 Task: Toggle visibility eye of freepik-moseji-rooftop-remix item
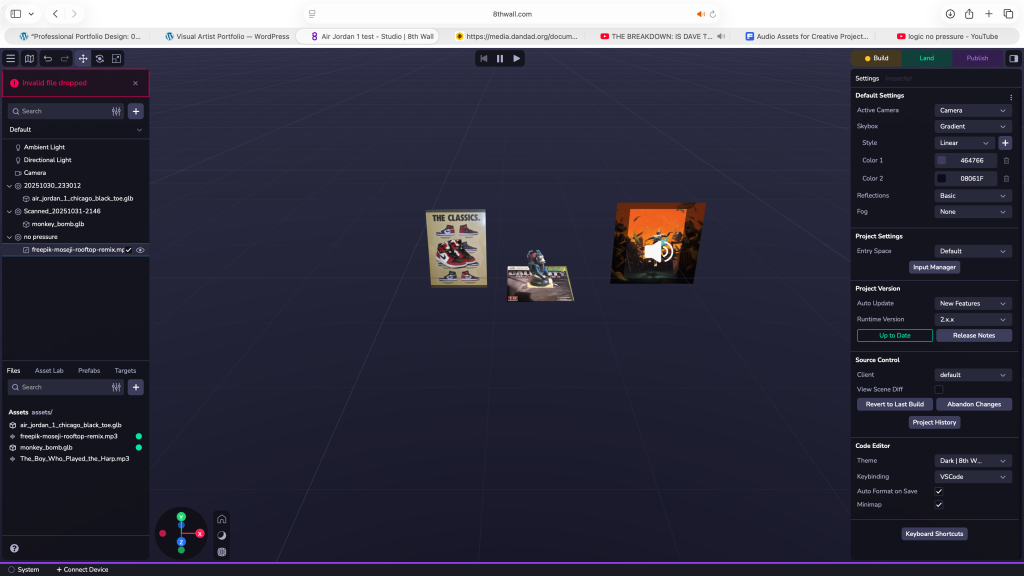[x=140, y=250]
